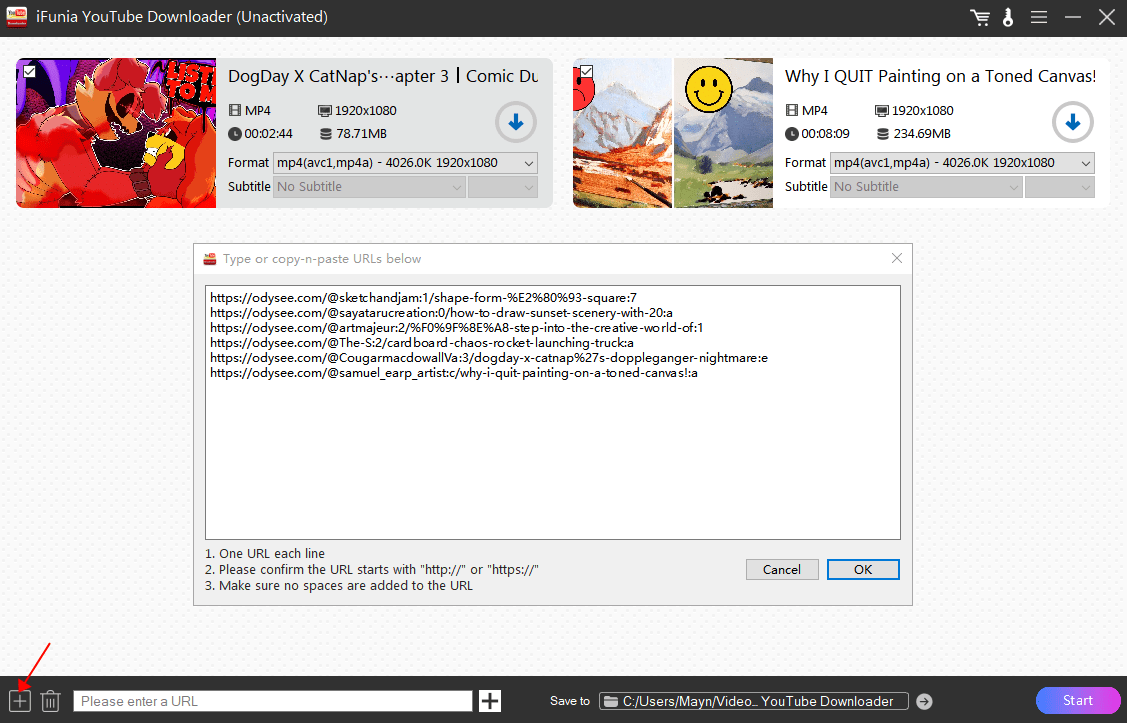The height and width of the screenshot is (723, 1127).
Task: Click the batch add URLs icon
Action: (20, 701)
